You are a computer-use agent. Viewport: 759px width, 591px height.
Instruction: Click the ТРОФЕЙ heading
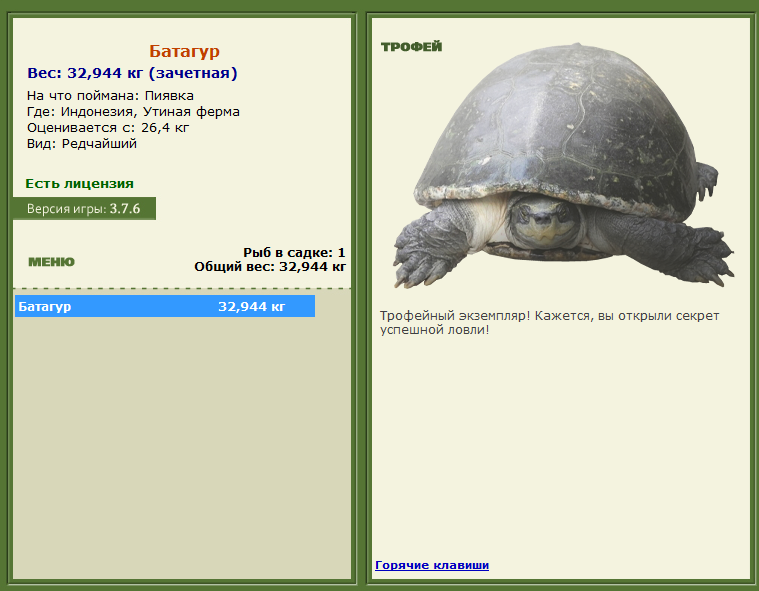coord(411,47)
